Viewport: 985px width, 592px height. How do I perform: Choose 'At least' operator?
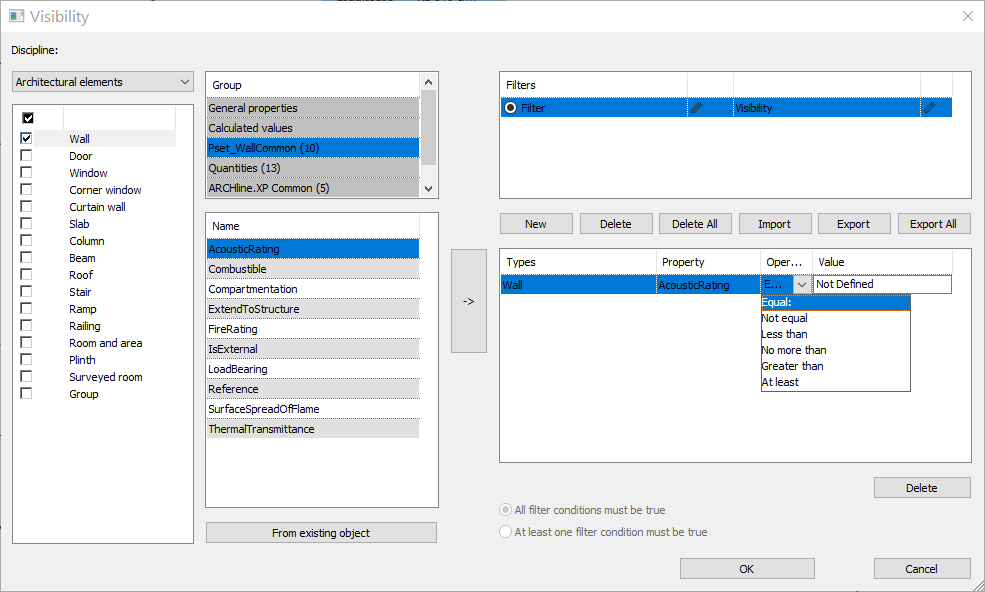point(835,382)
